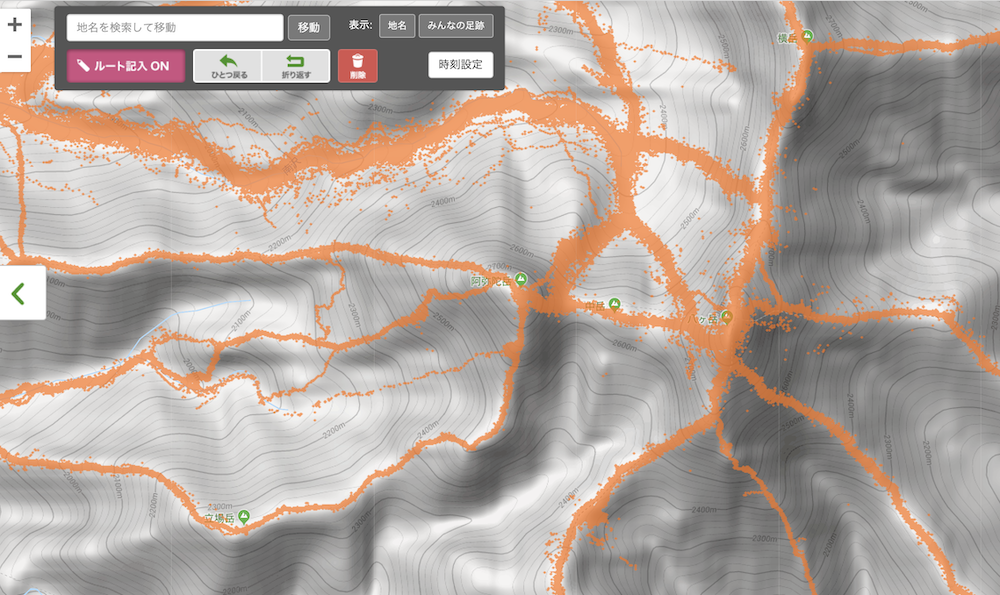
Task: Select the 中岳 peak marker
Action: (614, 304)
